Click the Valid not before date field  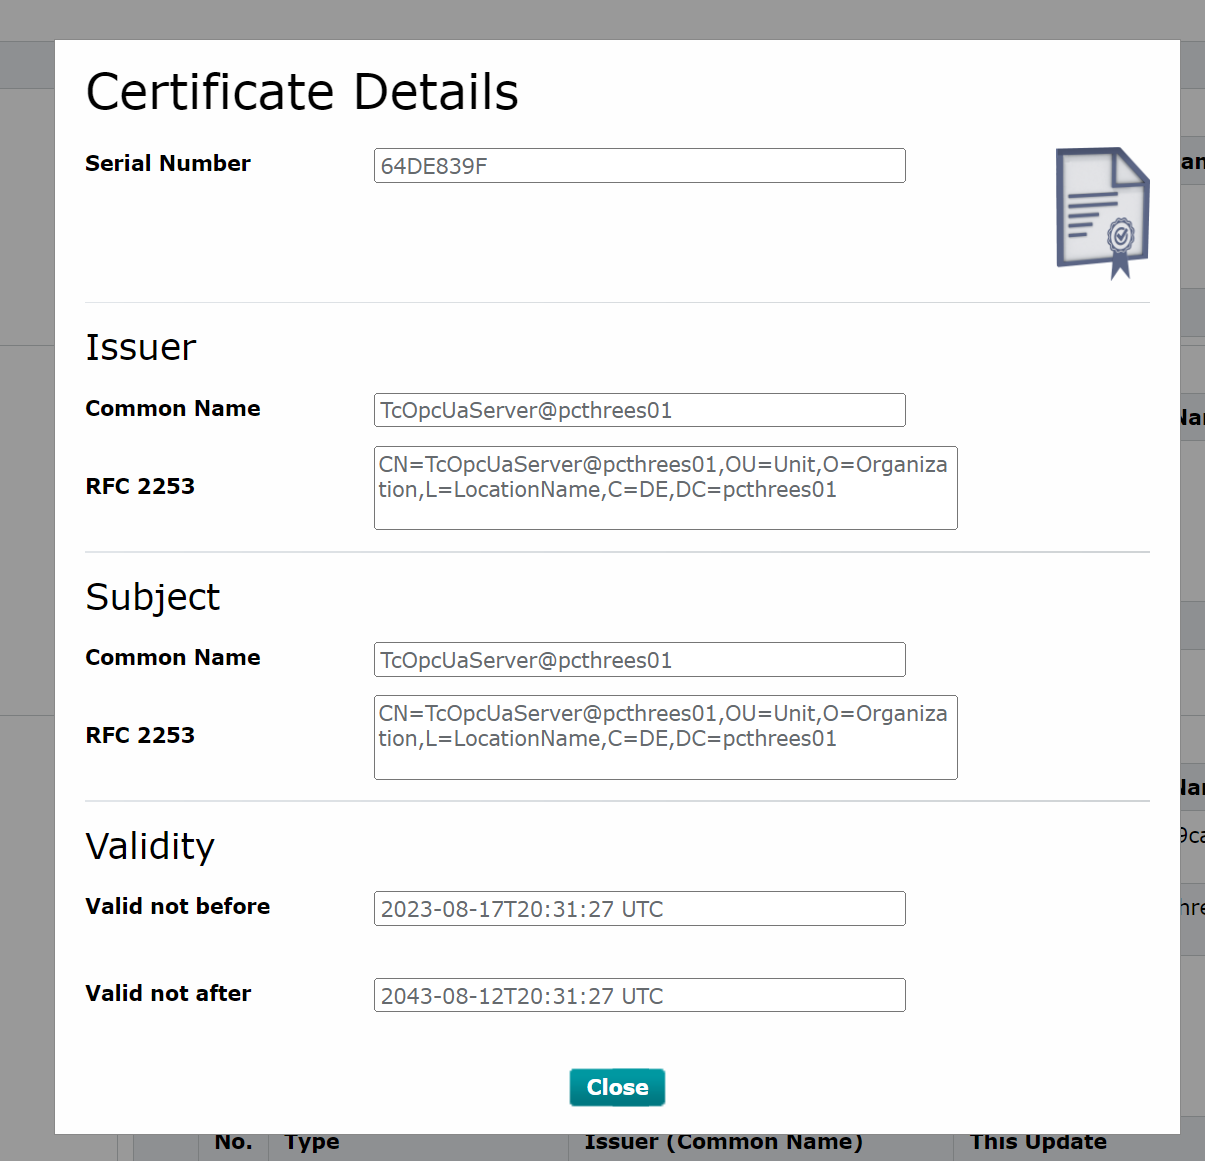pyautogui.click(x=640, y=909)
